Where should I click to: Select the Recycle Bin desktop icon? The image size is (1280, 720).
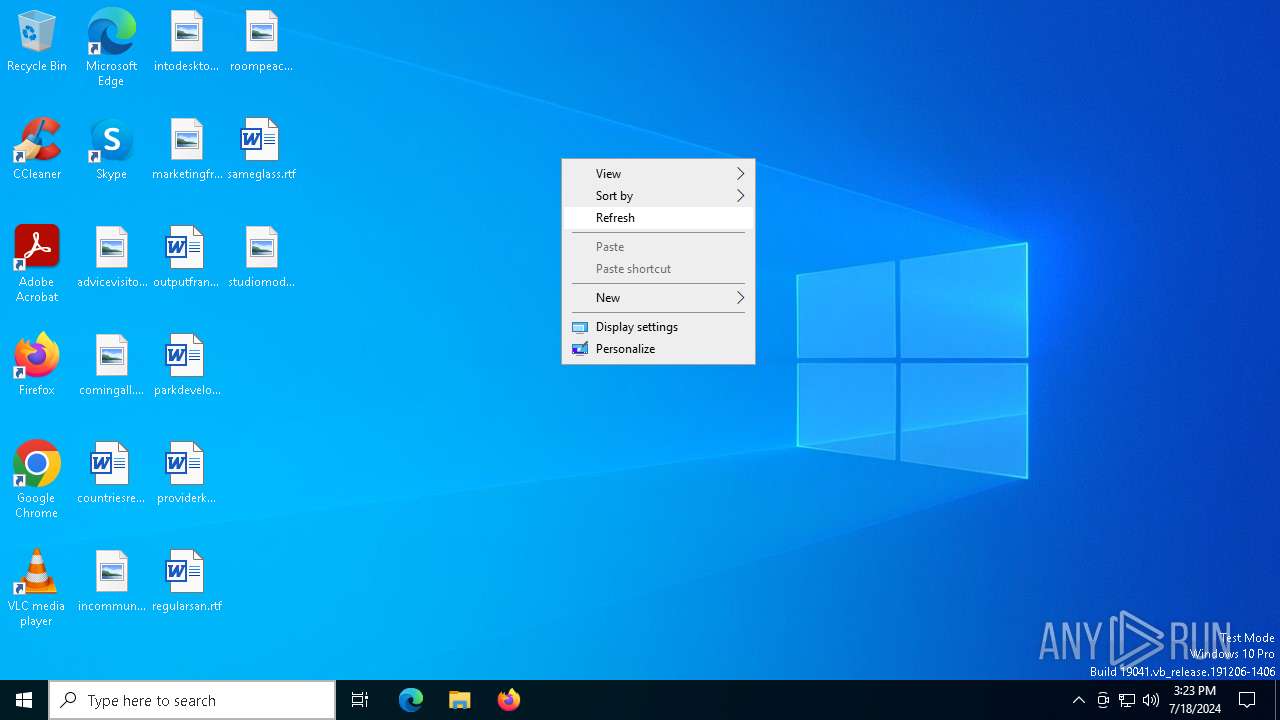(x=37, y=42)
